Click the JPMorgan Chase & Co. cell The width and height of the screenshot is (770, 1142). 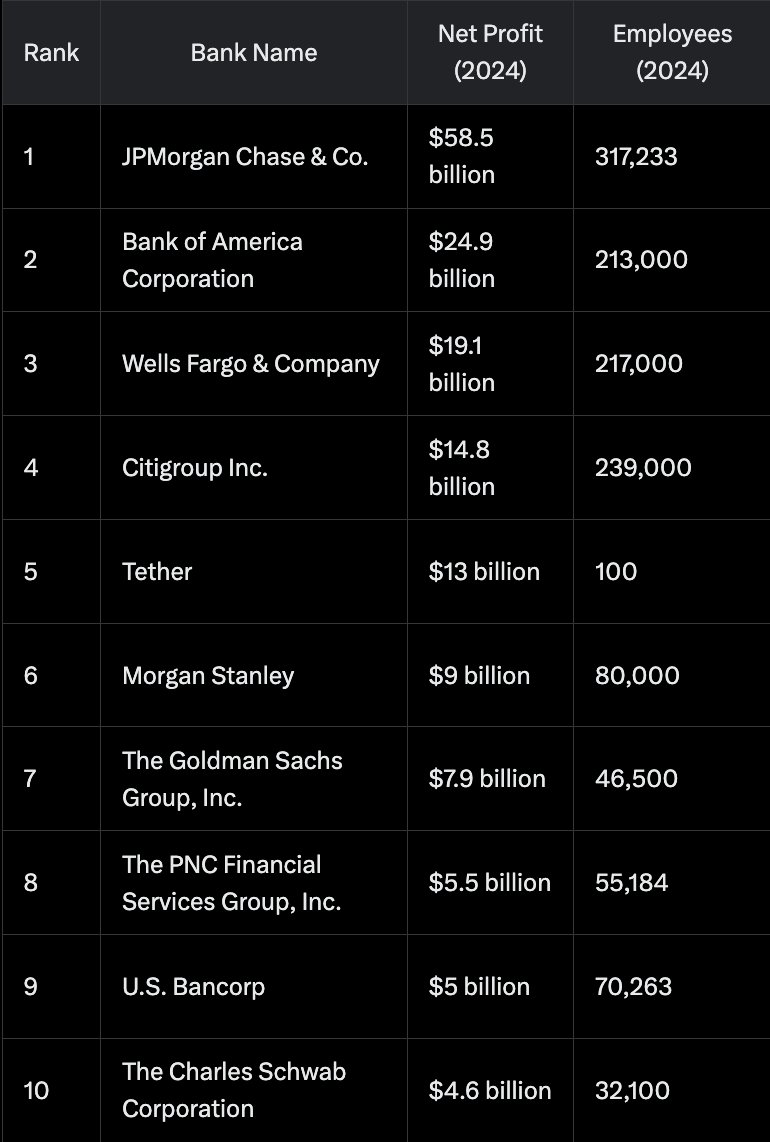[254, 157]
